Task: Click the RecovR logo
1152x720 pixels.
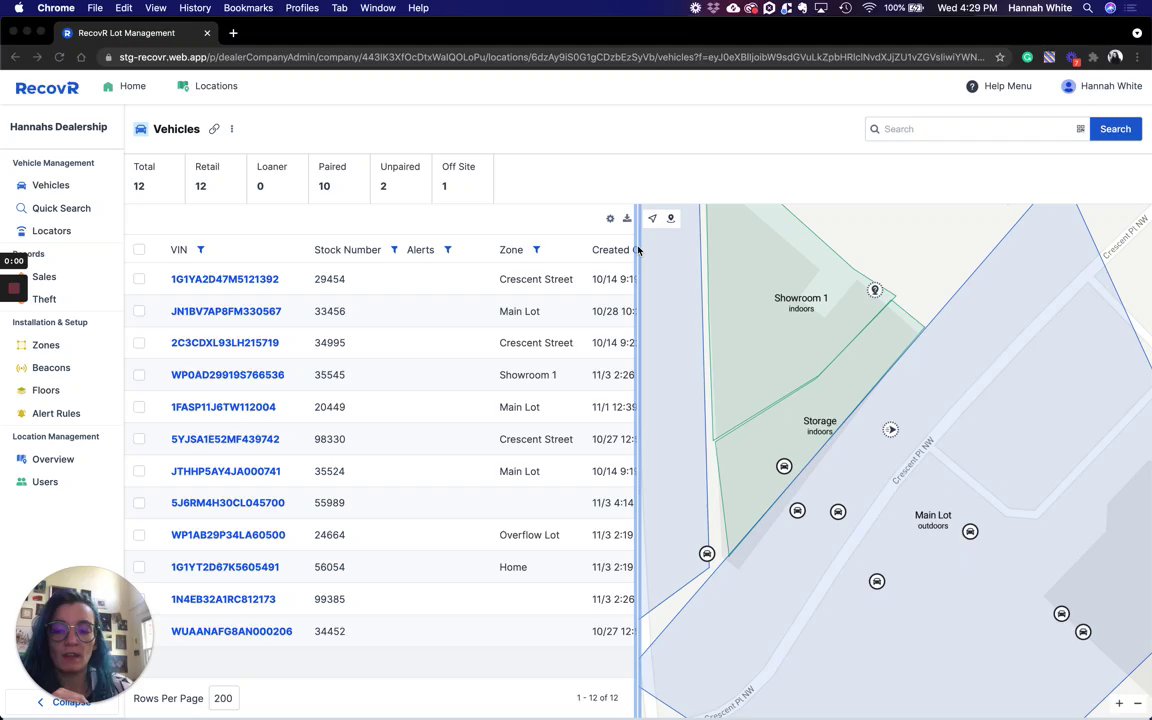Action: click(47, 87)
